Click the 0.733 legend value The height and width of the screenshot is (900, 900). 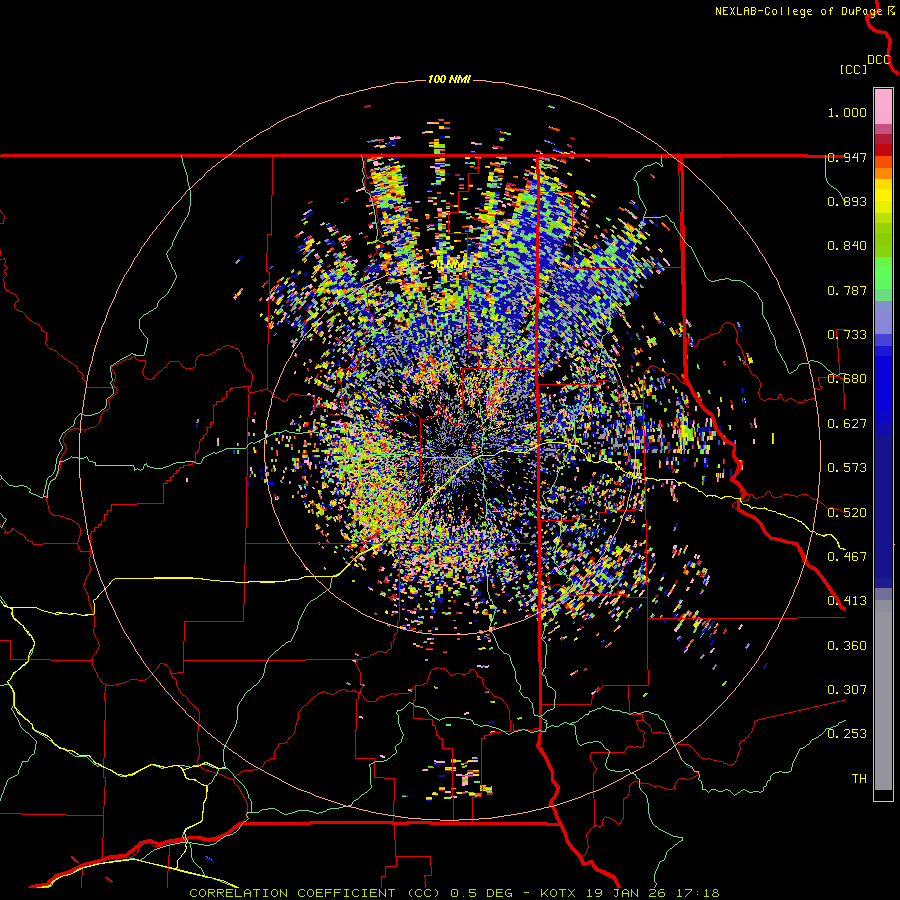[x=847, y=335]
